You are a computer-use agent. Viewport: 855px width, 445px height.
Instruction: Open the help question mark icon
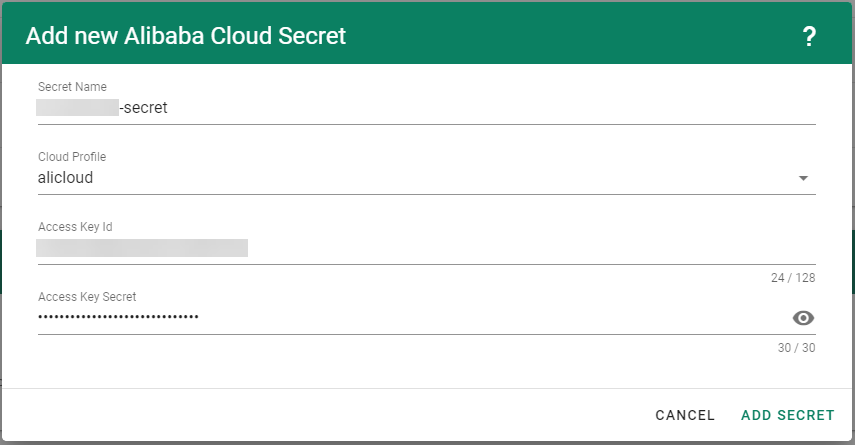[x=809, y=37]
